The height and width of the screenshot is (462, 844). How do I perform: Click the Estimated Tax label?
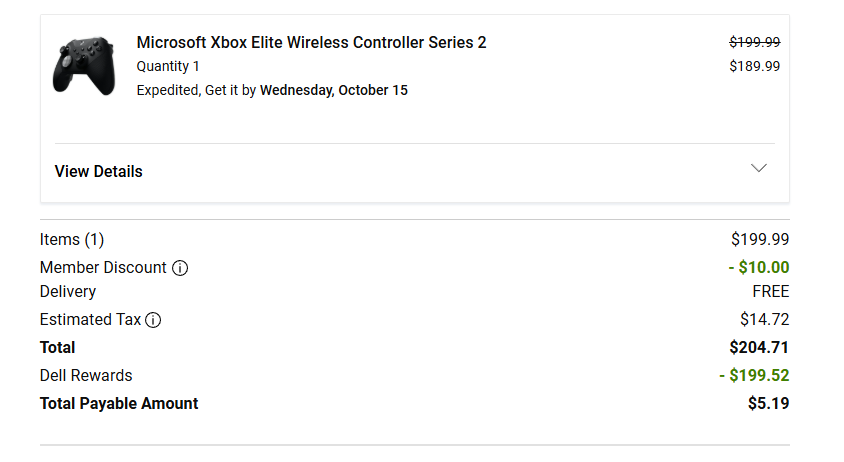pyautogui.click(x=90, y=319)
